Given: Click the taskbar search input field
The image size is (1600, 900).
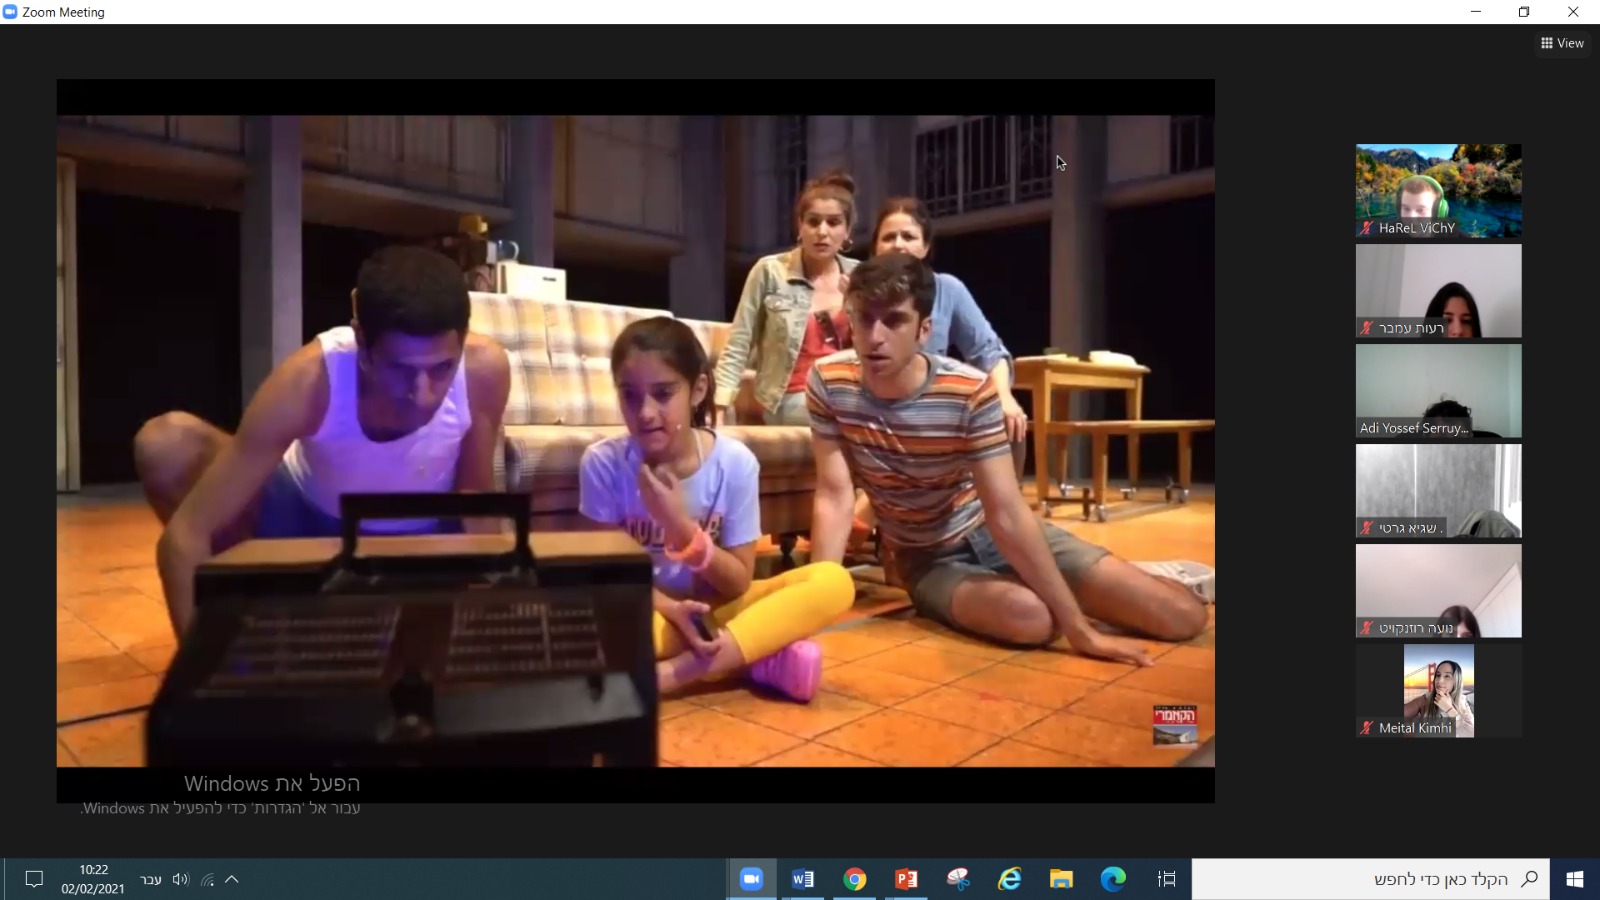Looking at the screenshot, I should coord(1371,879).
